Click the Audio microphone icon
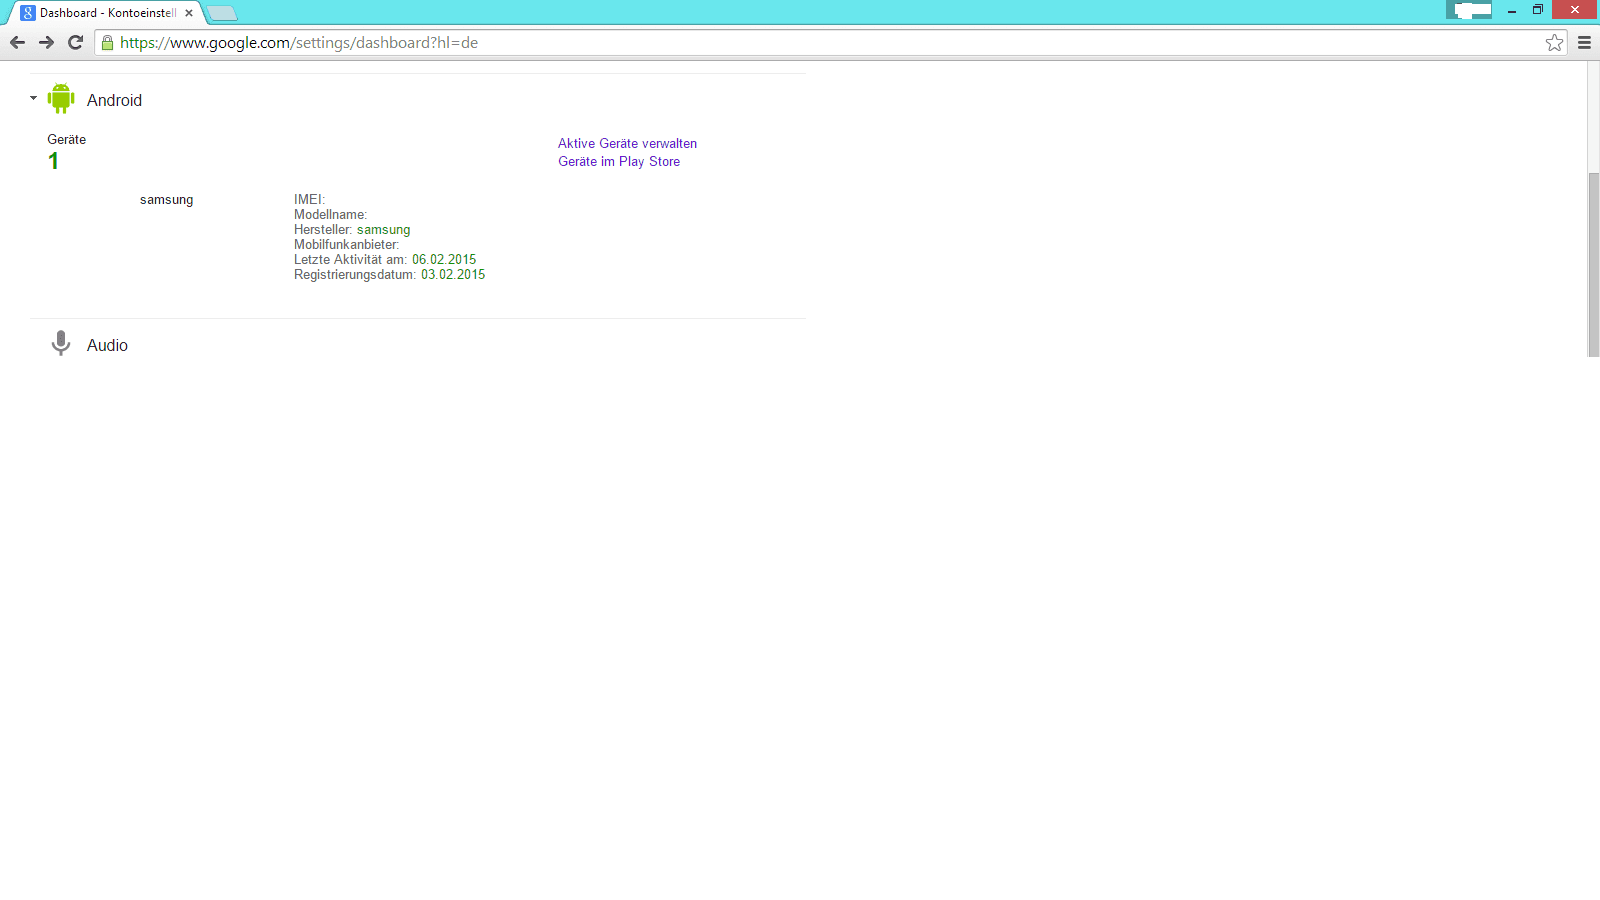 (61, 343)
